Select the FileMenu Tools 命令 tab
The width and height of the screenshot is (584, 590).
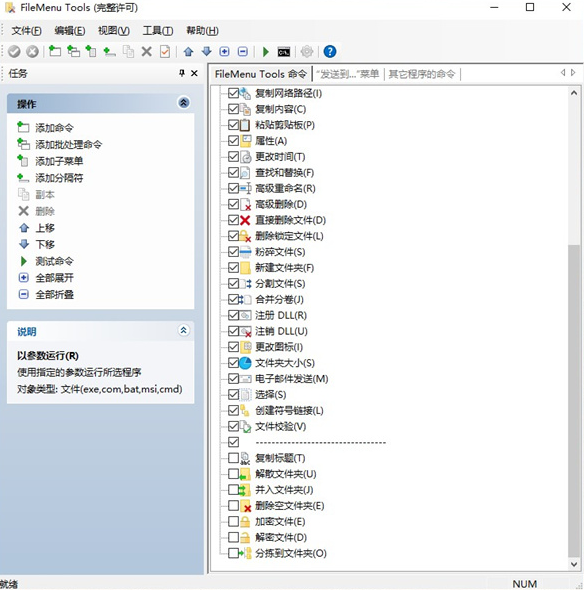point(261,74)
